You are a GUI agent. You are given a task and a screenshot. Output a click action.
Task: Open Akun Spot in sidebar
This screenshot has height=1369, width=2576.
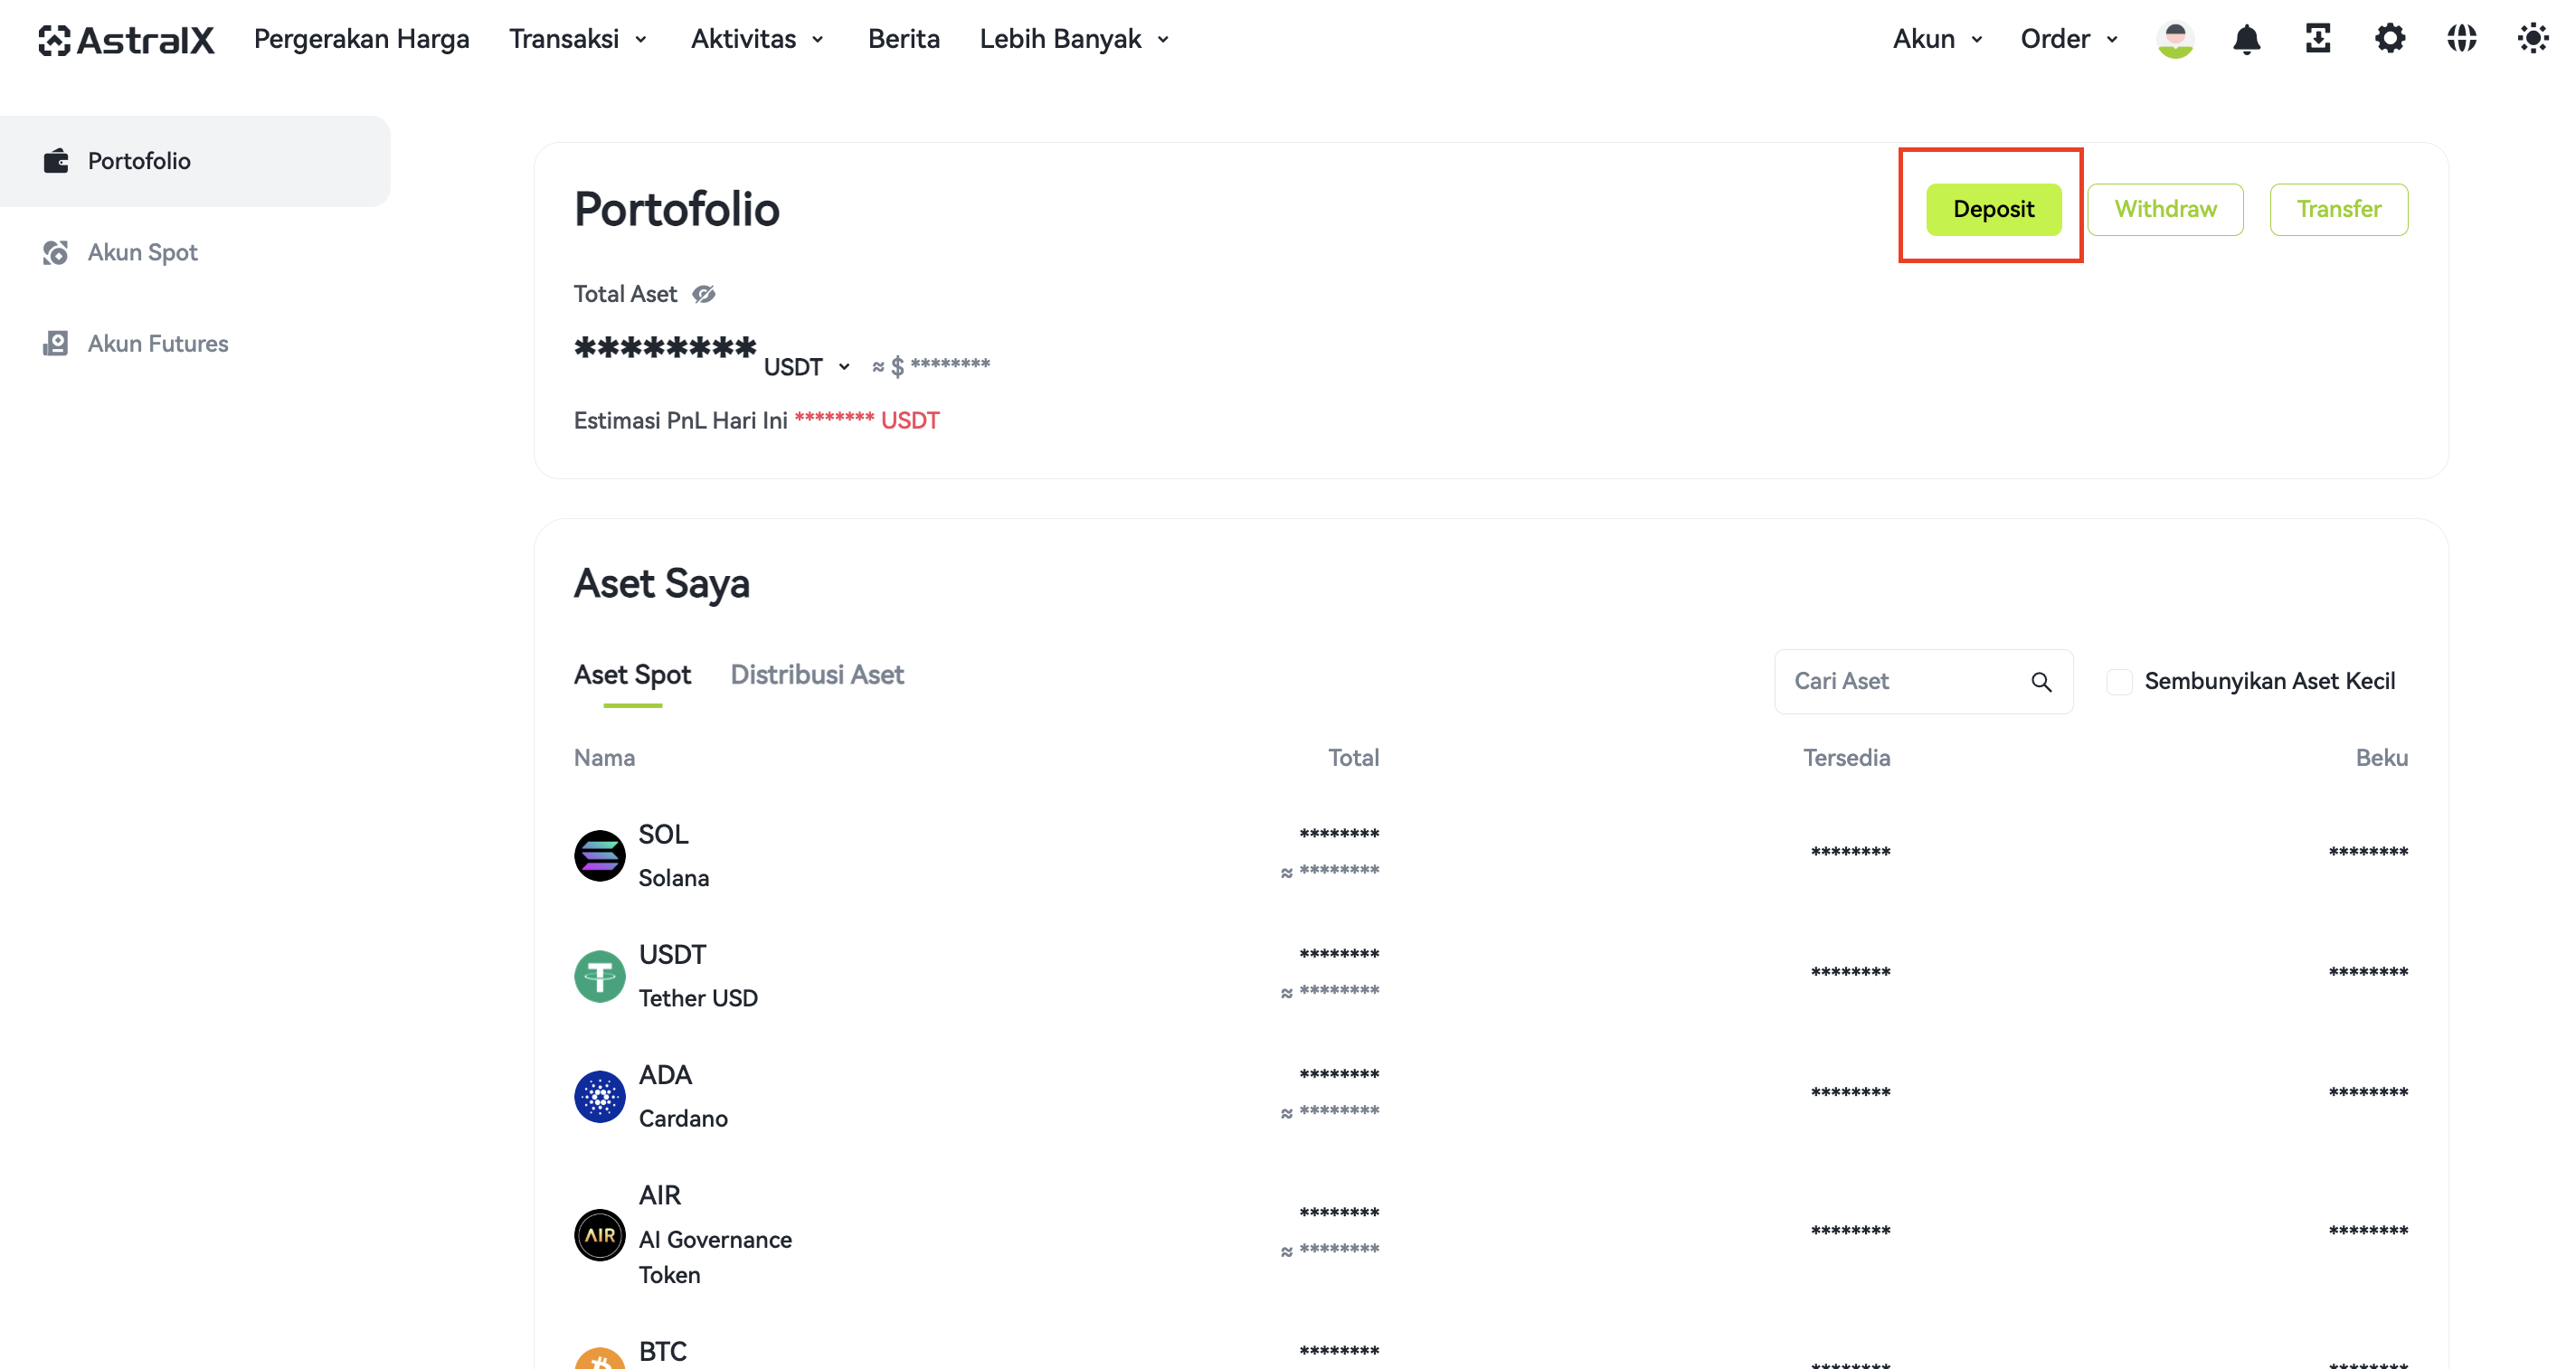[x=143, y=253]
